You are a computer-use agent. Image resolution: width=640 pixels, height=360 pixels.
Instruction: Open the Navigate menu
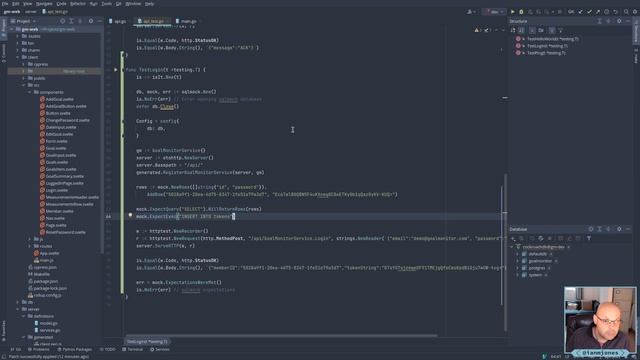pos(44,4)
